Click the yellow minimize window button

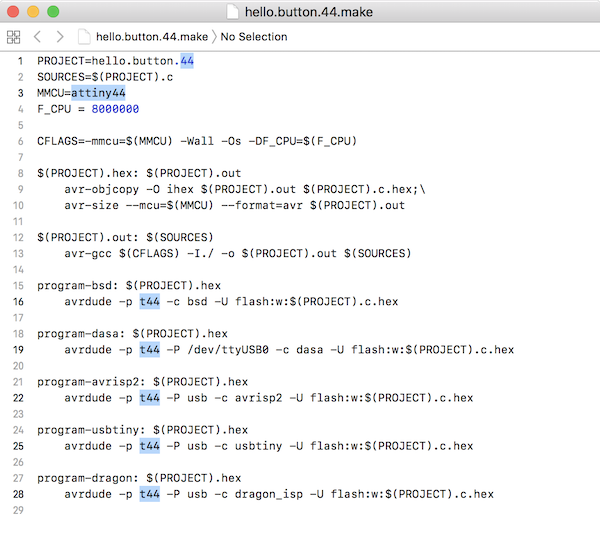click(33, 11)
